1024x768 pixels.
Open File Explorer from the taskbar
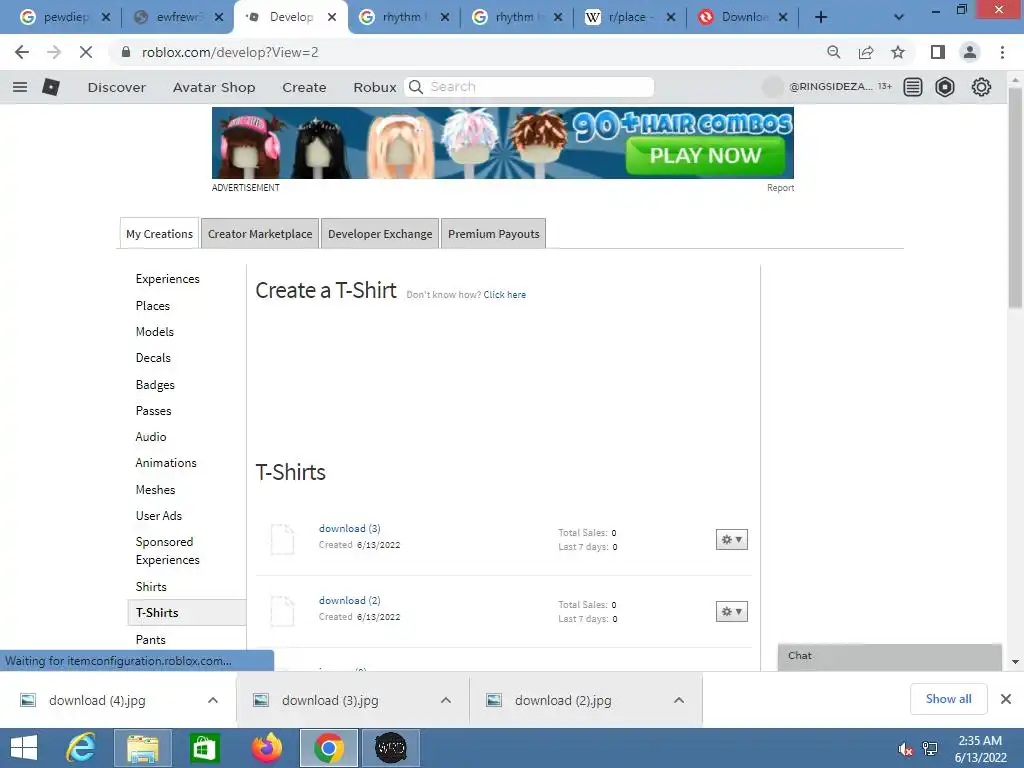coord(142,748)
